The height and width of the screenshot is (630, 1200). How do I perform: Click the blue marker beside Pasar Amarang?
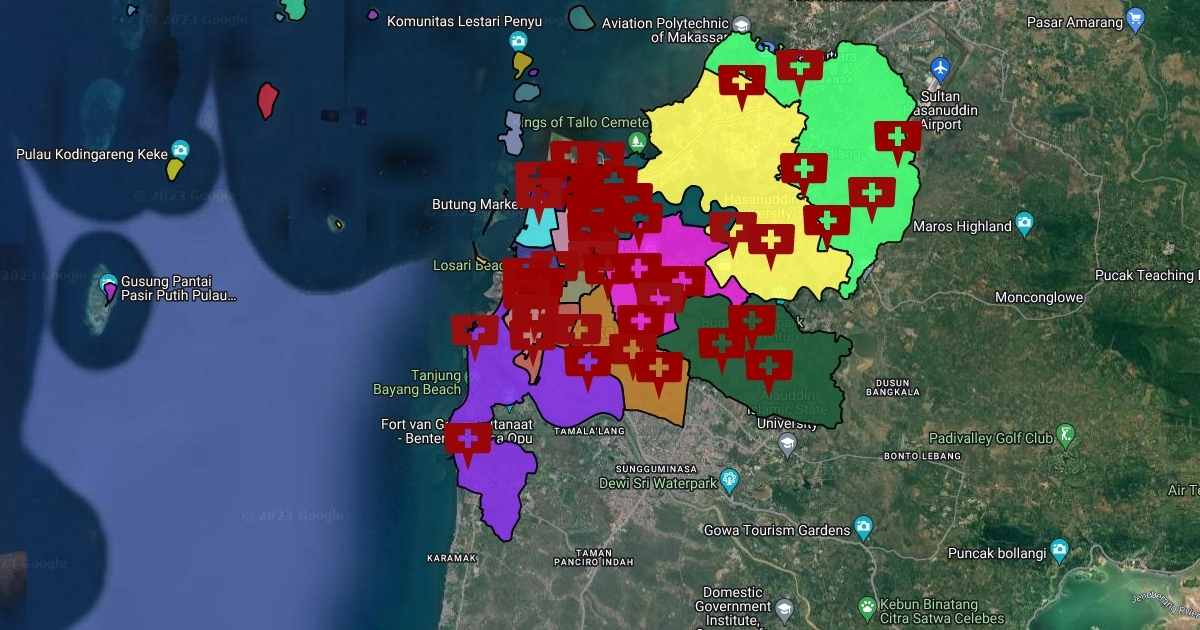tap(1135, 17)
